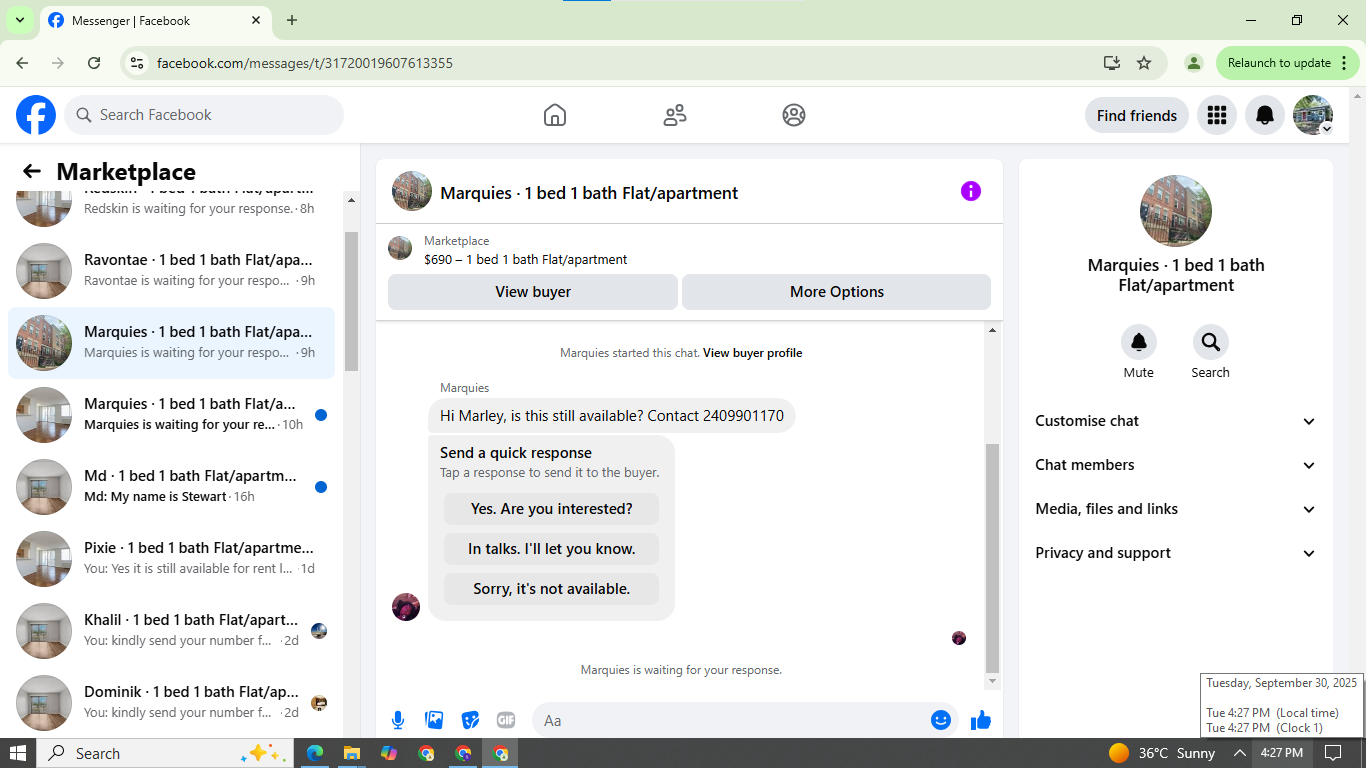Viewport: 1366px width, 768px height.
Task: View site information icon in address bar
Action: [138, 63]
